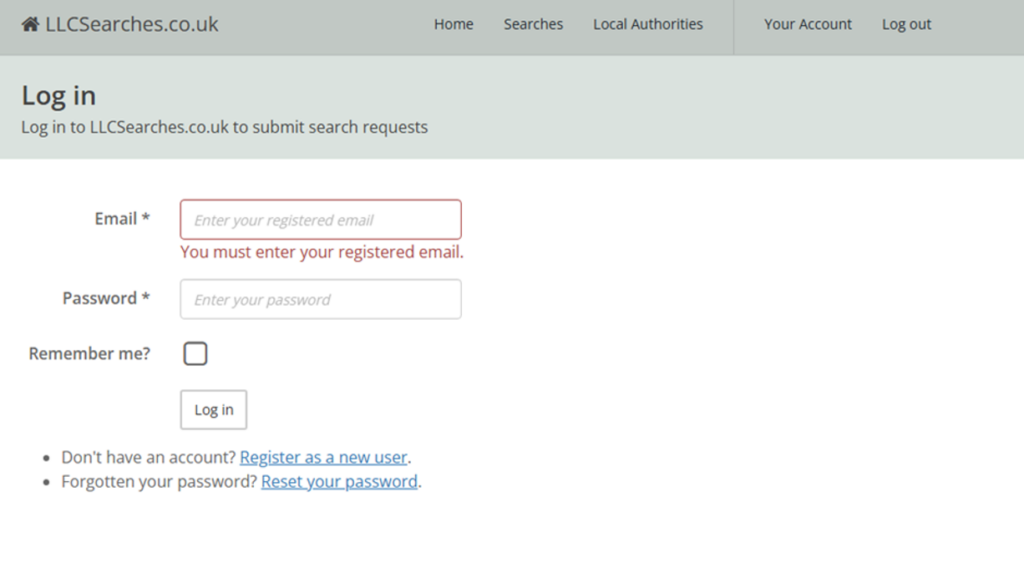Focus the Email input field
This screenshot has height=588, width=1024.
pos(321,220)
